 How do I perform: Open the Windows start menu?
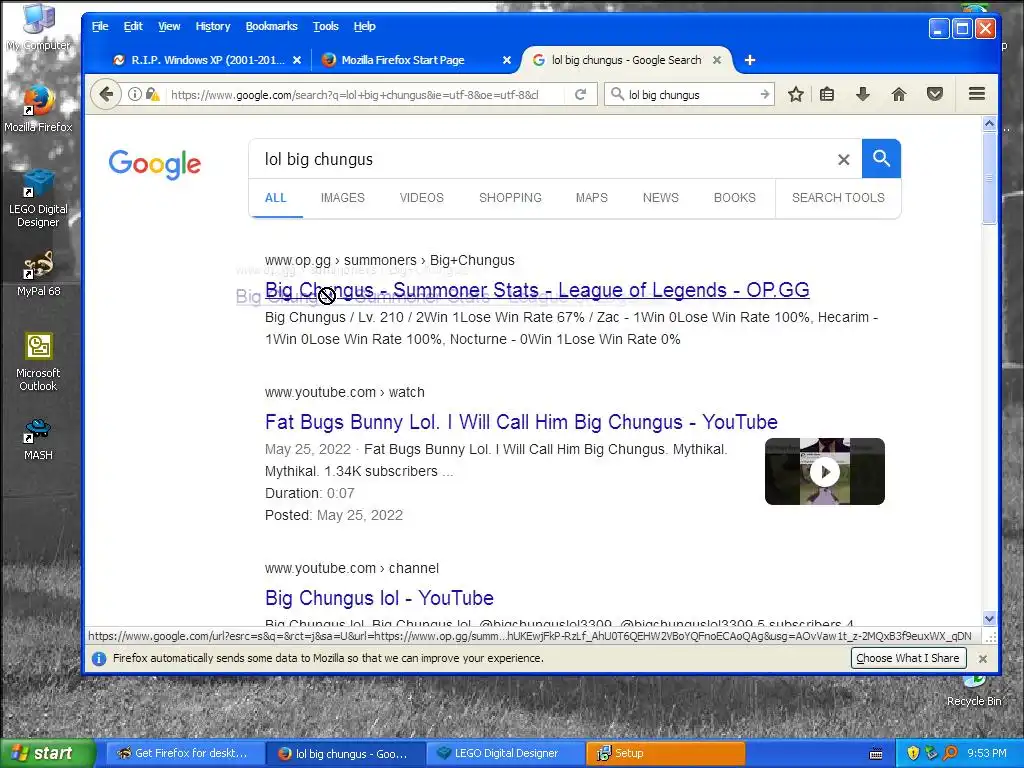pyautogui.click(x=48, y=754)
